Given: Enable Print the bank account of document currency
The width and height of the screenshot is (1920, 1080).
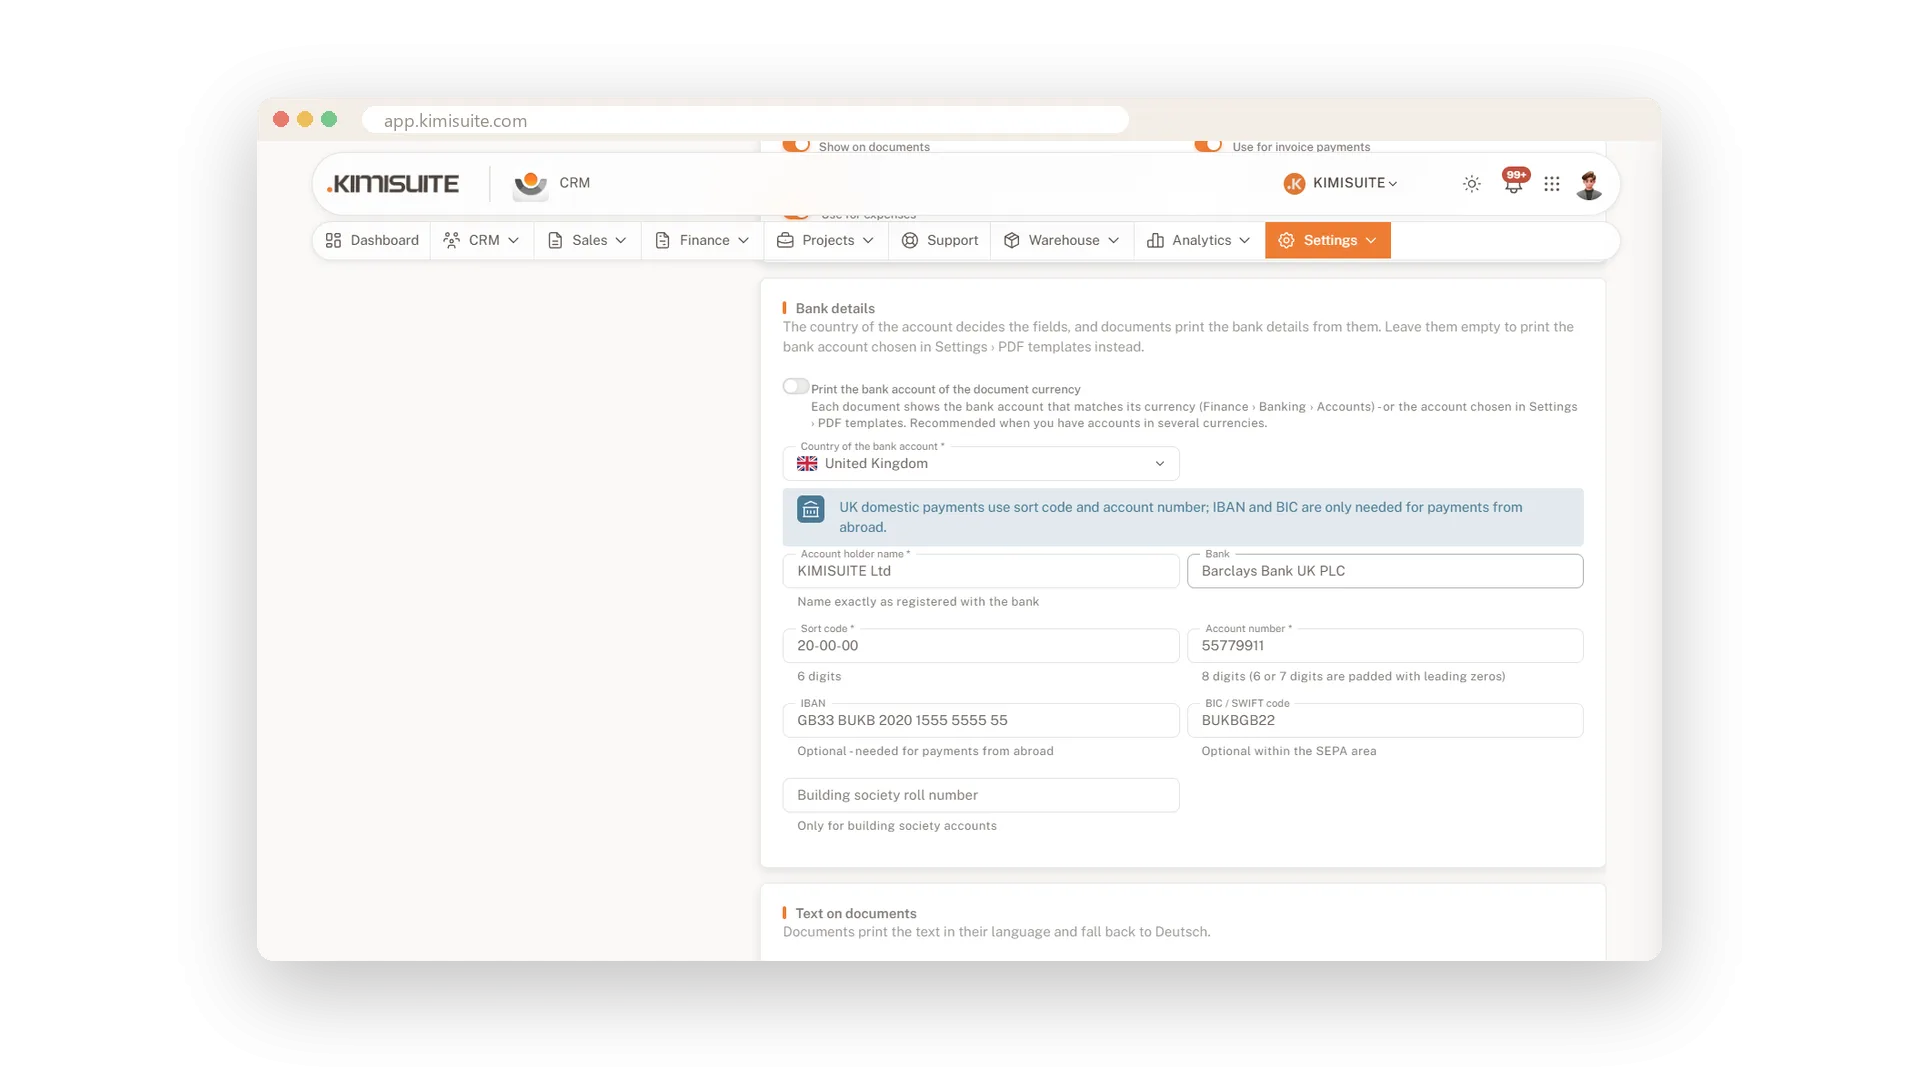Looking at the screenshot, I should (x=796, y=386).
